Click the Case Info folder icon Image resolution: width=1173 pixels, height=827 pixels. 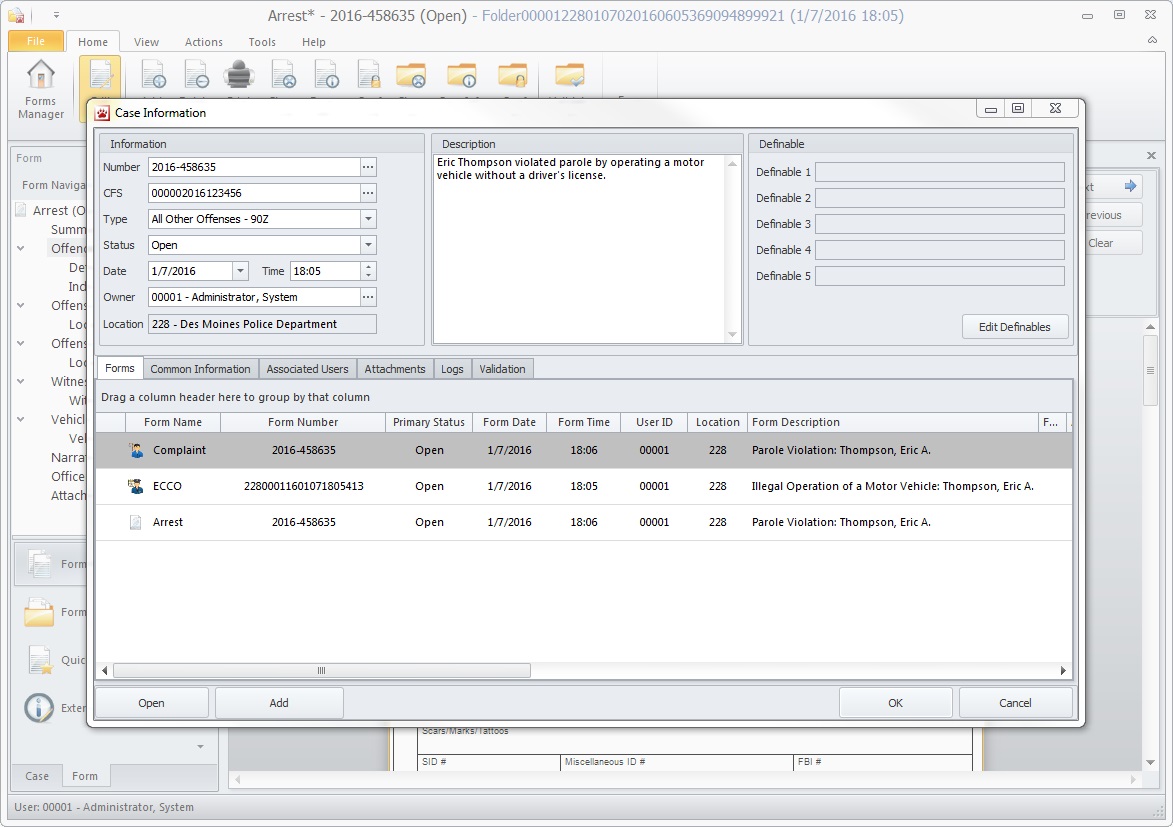(x=462, y=75)
